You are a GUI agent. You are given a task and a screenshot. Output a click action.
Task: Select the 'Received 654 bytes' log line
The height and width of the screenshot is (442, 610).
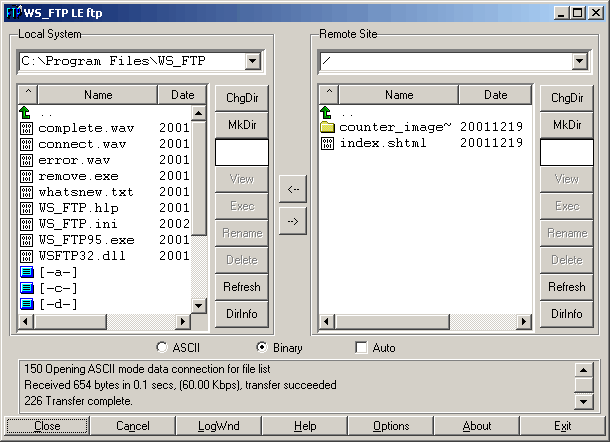[180, 385]
